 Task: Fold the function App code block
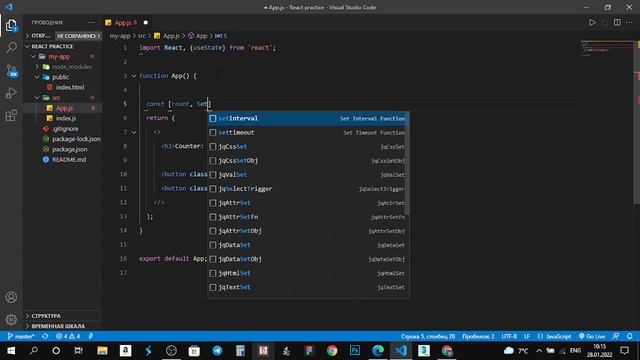tap(134, 76)
